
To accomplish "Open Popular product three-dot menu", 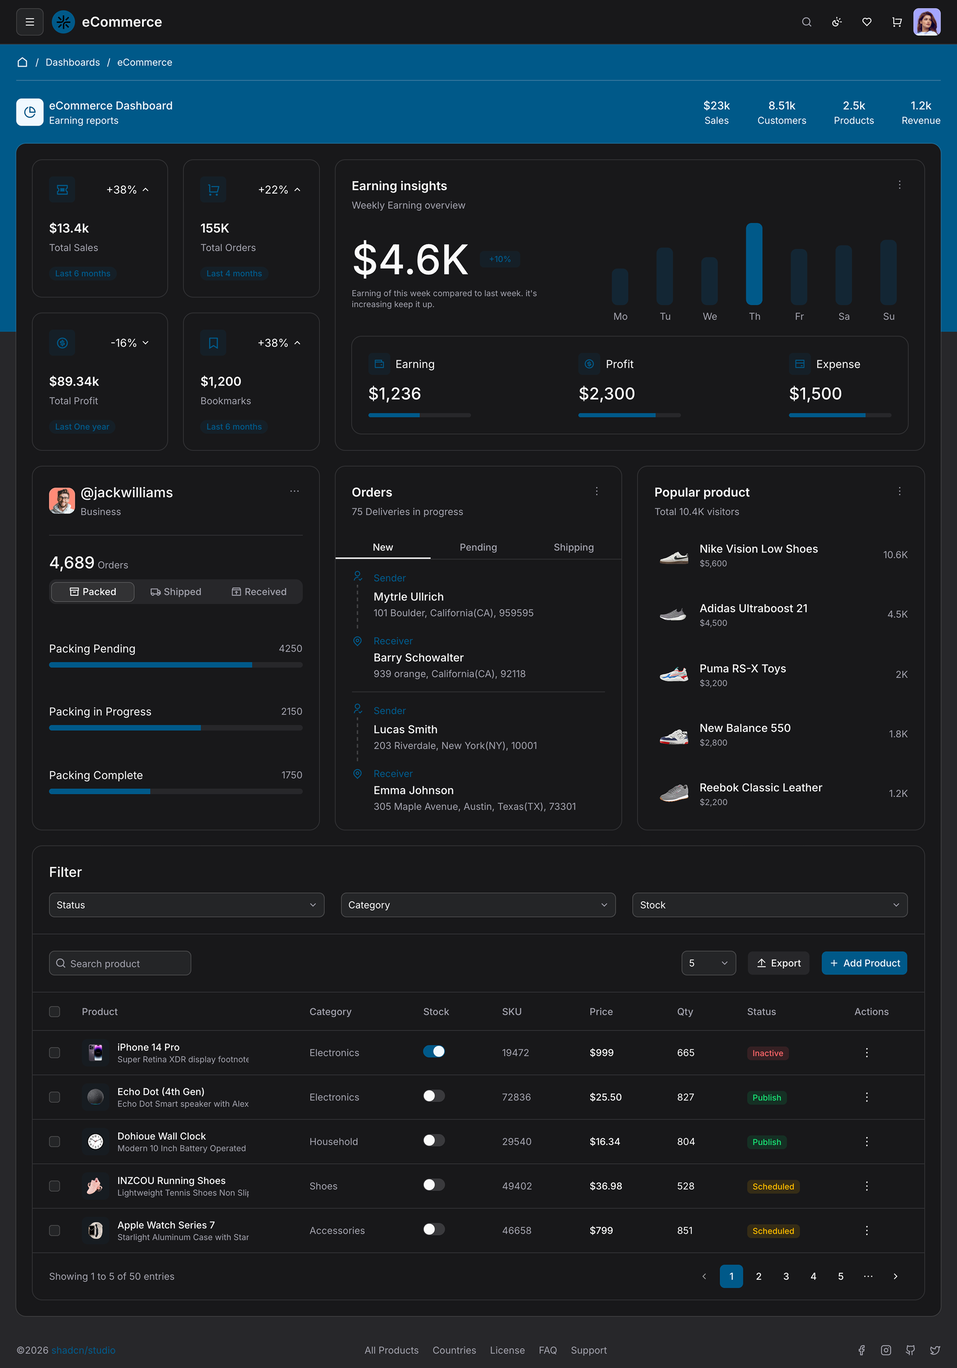I will click(x=900, y=491).
